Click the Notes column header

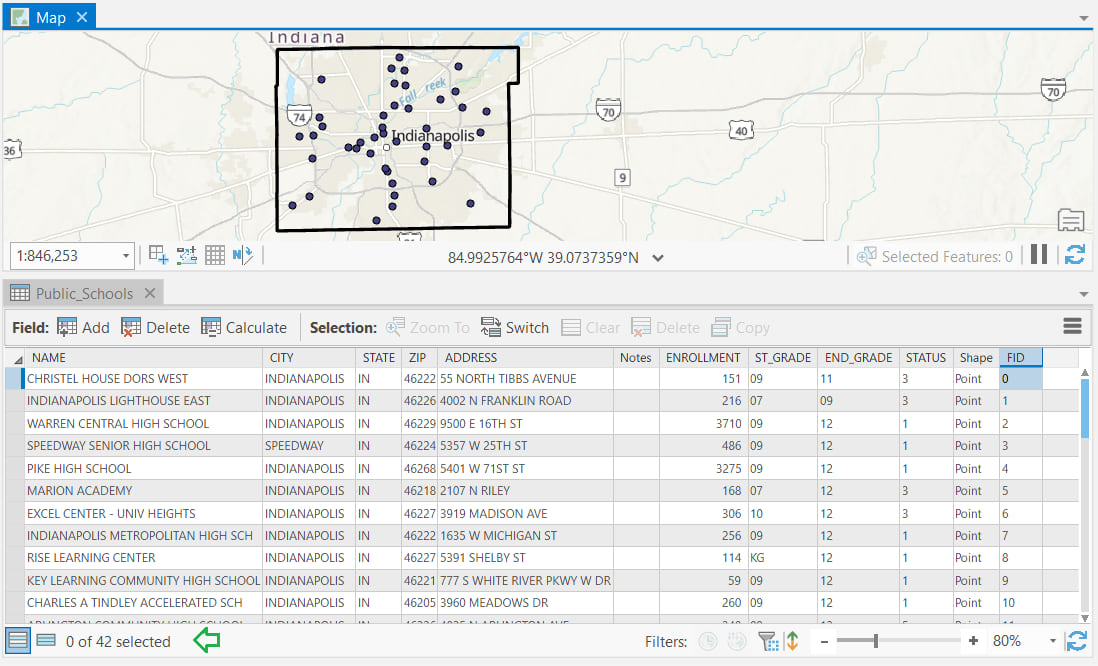pyautogui.click(x=636, y=358)
